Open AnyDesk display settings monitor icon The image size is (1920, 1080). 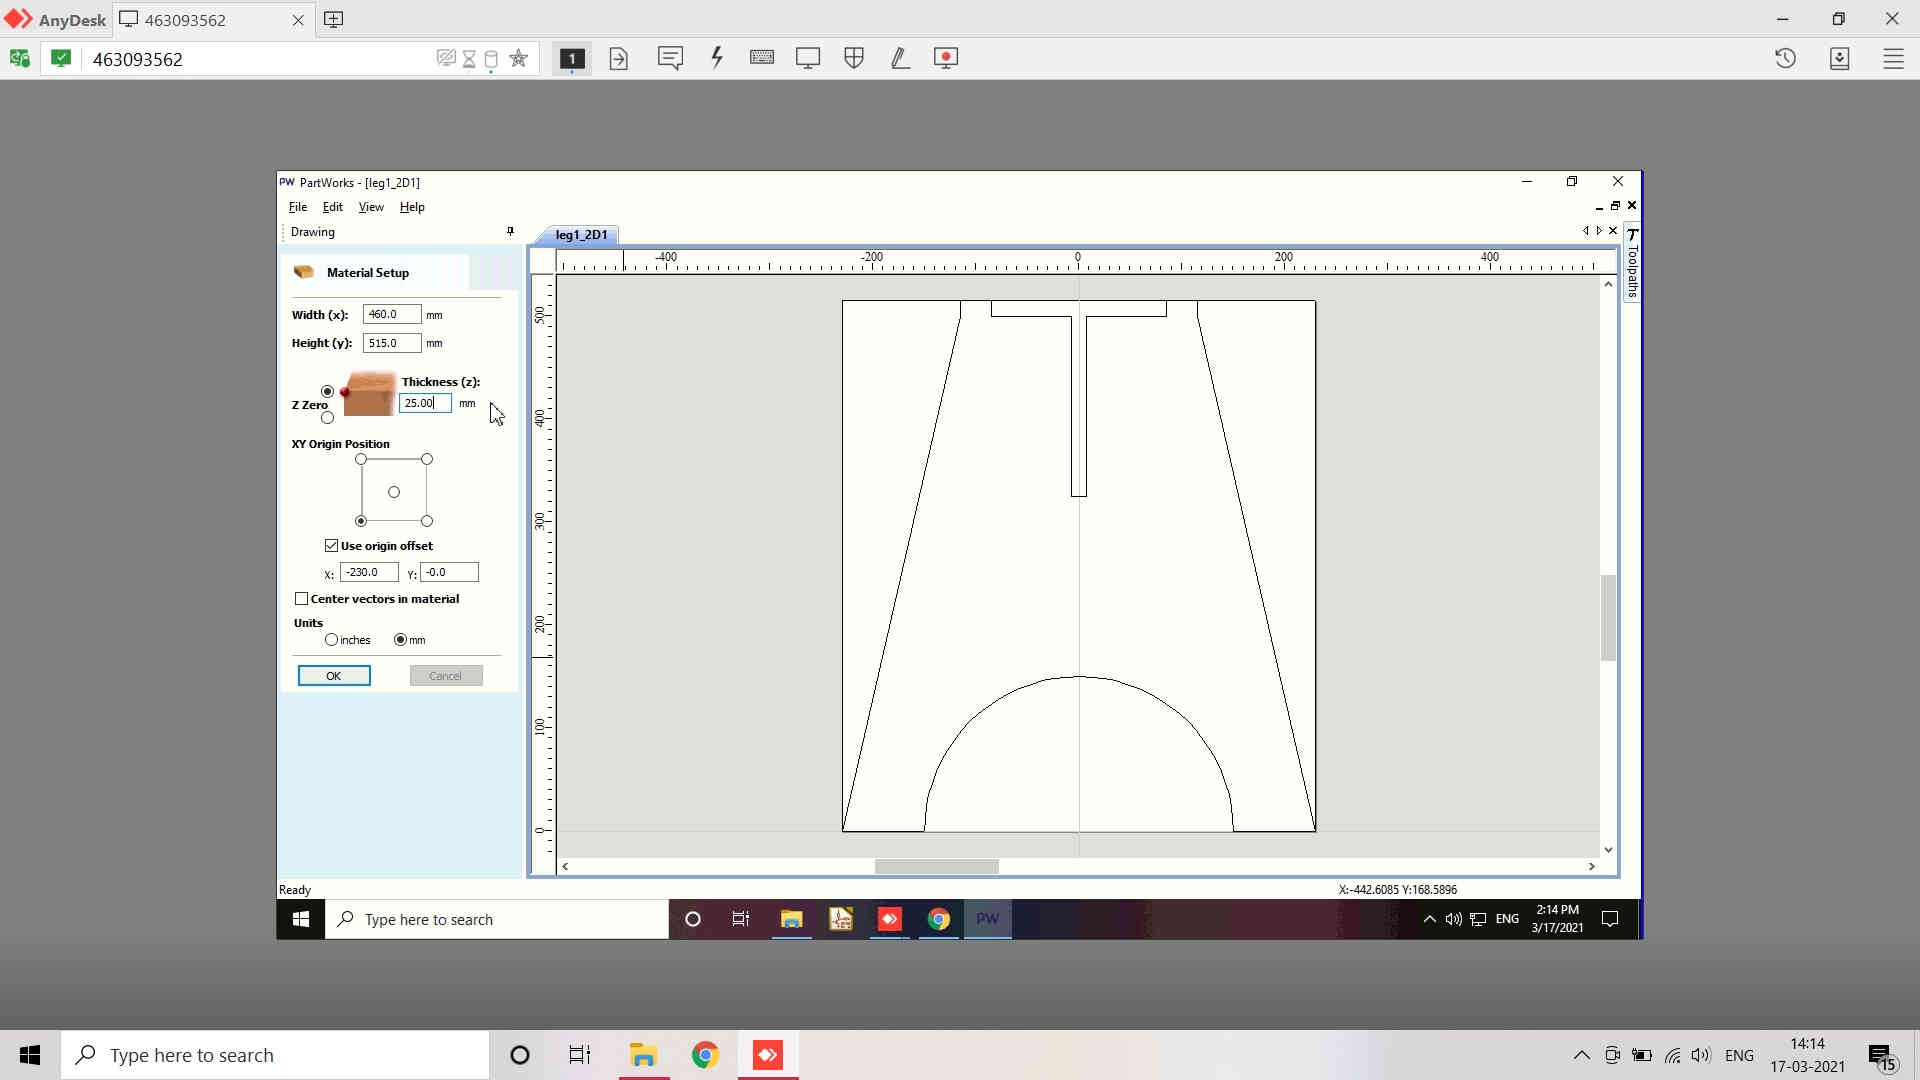[x=808, y=58]
